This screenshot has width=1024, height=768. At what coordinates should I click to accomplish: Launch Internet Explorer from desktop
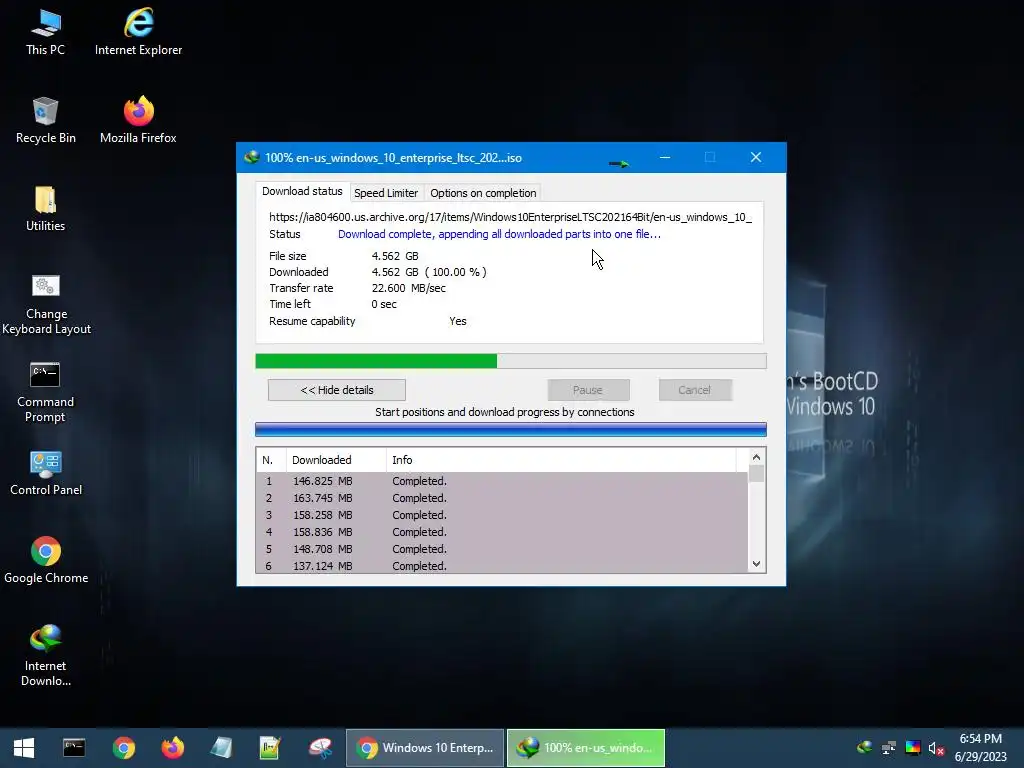(x=138, y=33)
